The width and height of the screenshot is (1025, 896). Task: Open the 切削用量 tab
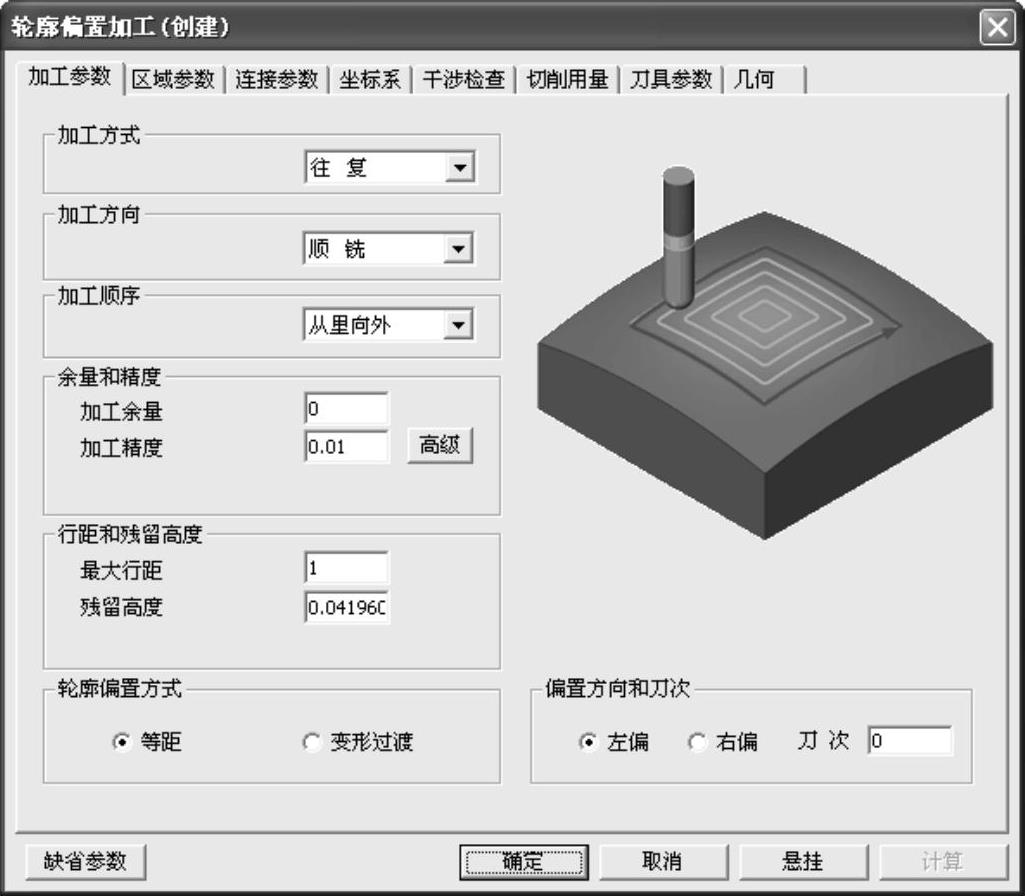[567, 80]
